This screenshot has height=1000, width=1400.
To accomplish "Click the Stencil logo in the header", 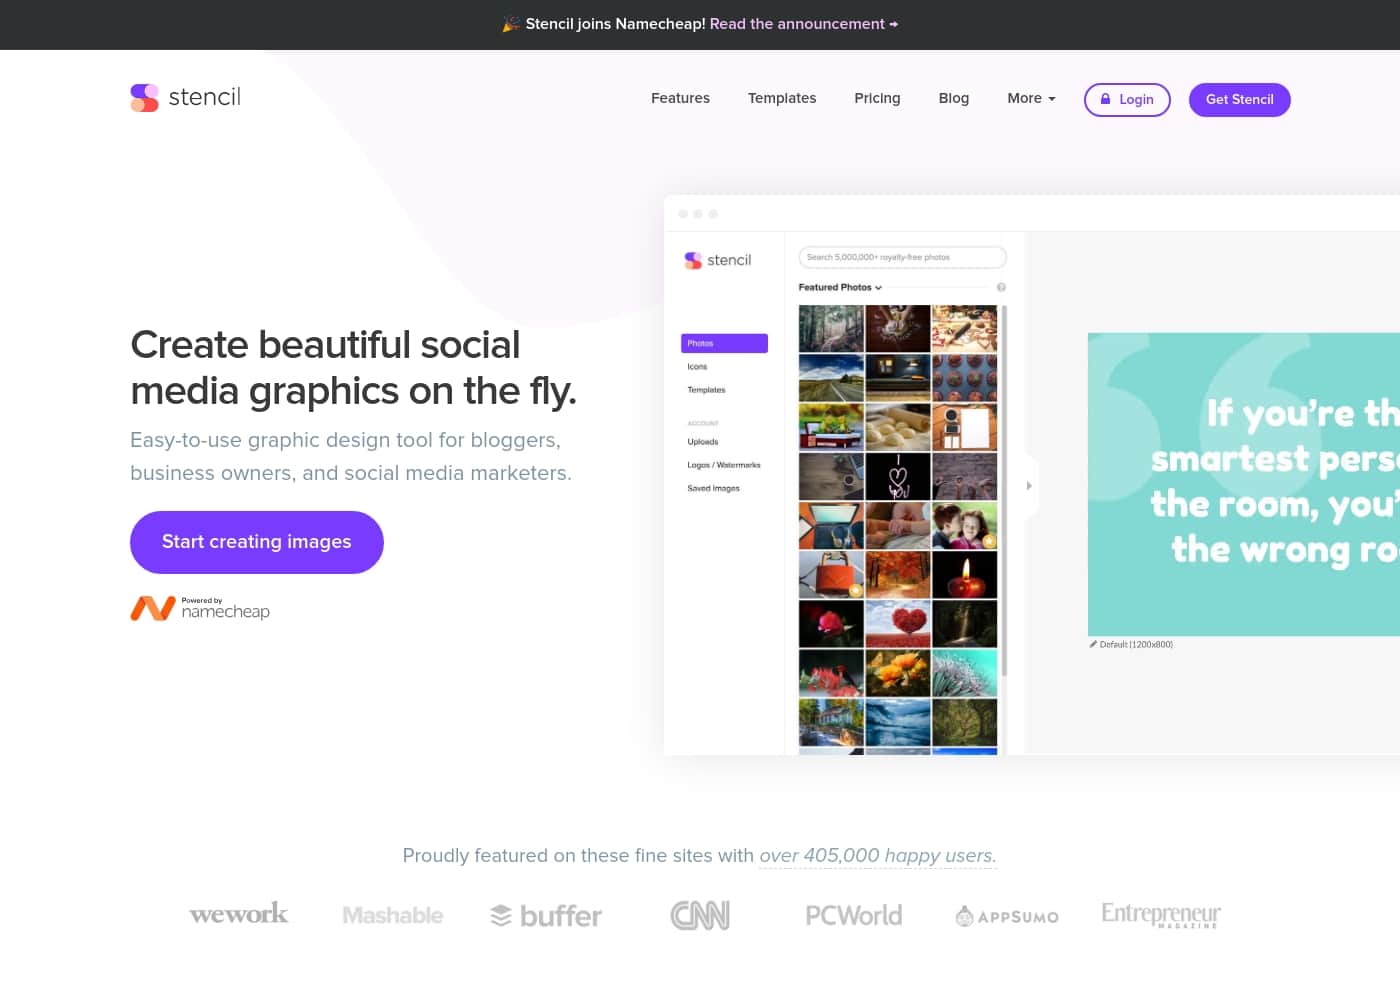I will pos(186,97).
